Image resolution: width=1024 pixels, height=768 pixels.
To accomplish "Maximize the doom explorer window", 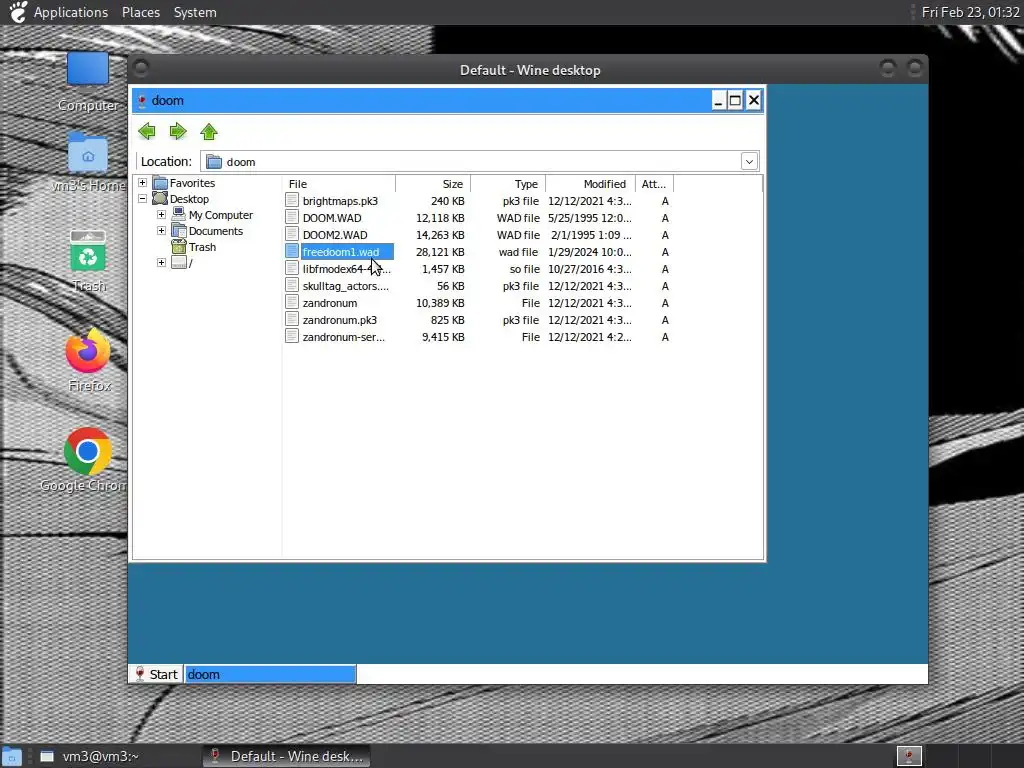I will 735,101.
